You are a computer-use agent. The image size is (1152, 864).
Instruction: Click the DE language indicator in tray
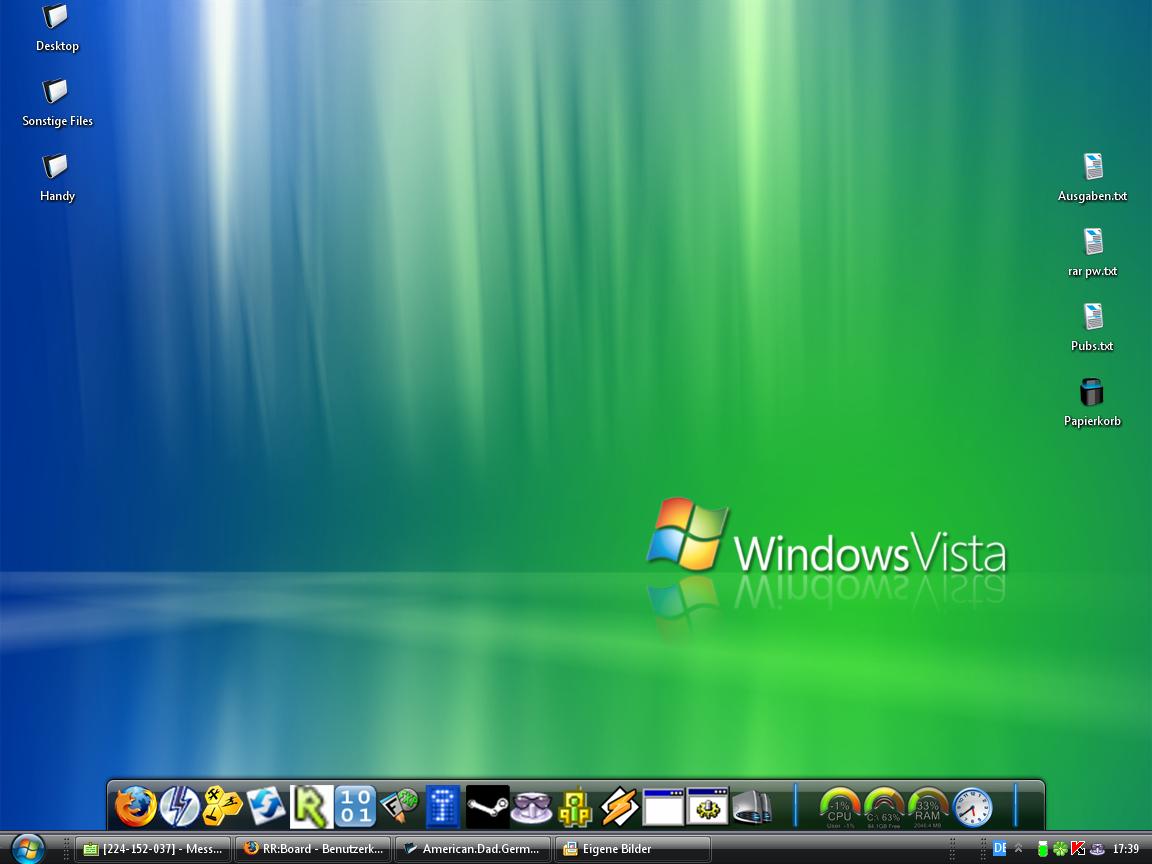click(x=1000, y=849)
